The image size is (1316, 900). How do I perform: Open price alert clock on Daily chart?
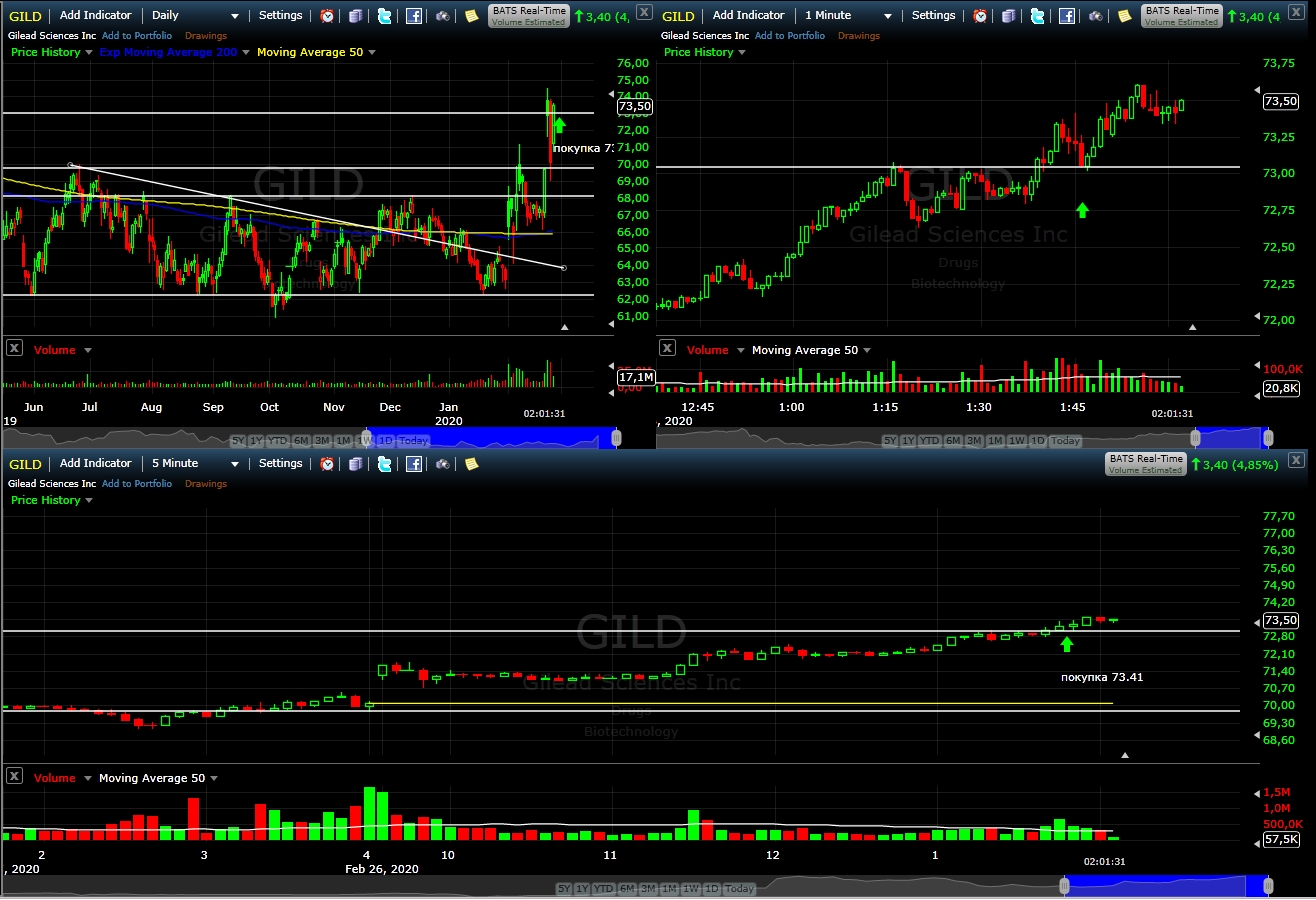(327, 16)
